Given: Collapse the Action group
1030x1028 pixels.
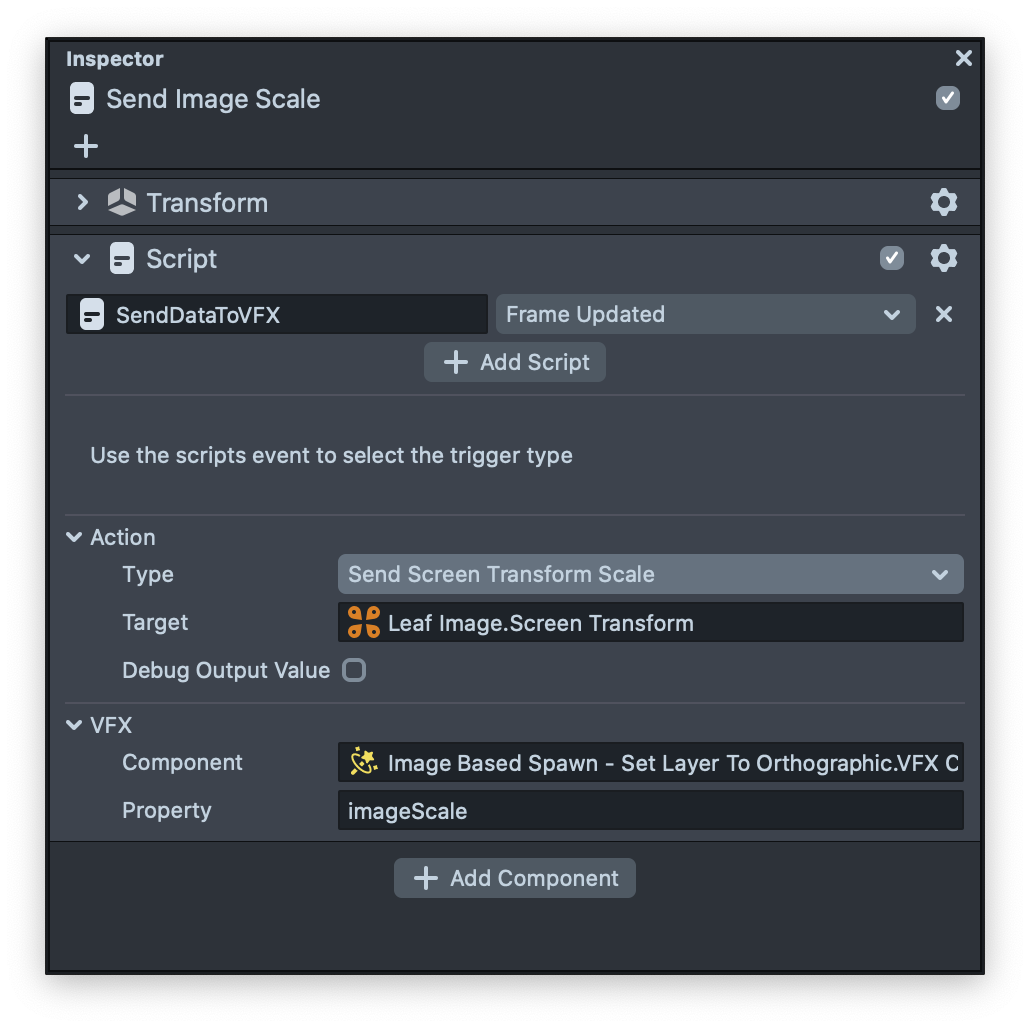Looking at the screenshot, I should (74, 537).
